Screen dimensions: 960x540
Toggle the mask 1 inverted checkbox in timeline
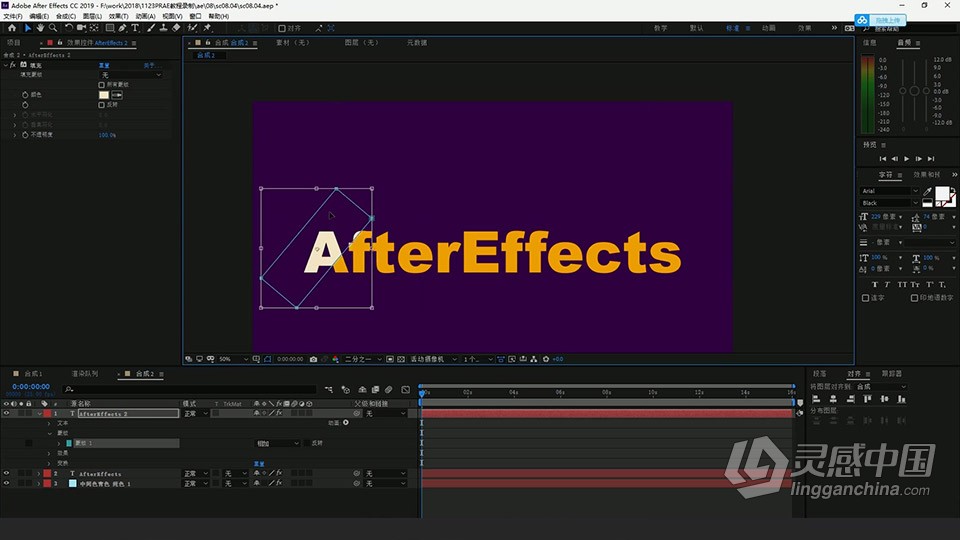[x=307, y=443]
